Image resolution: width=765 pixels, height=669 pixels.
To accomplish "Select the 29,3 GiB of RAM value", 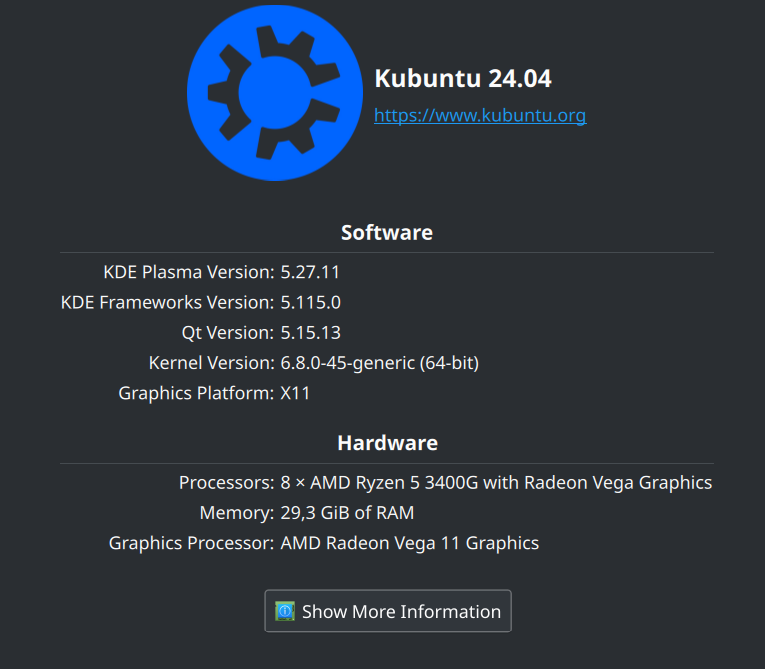I will click(x=347, y=513).
